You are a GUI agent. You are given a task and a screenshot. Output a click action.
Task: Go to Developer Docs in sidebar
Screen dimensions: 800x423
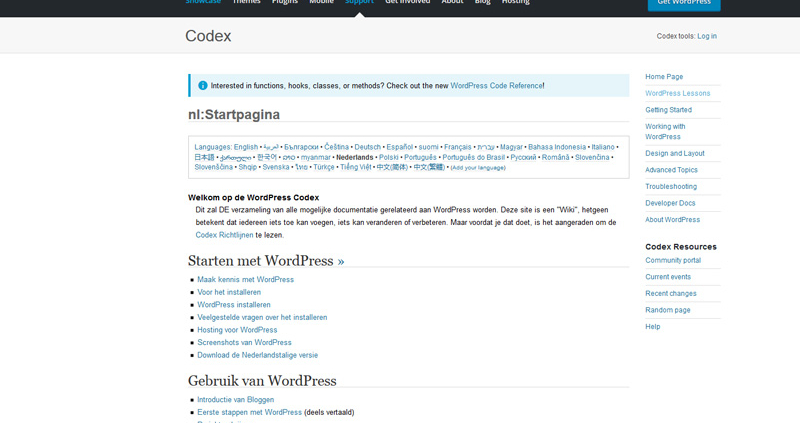click(670, 203)
